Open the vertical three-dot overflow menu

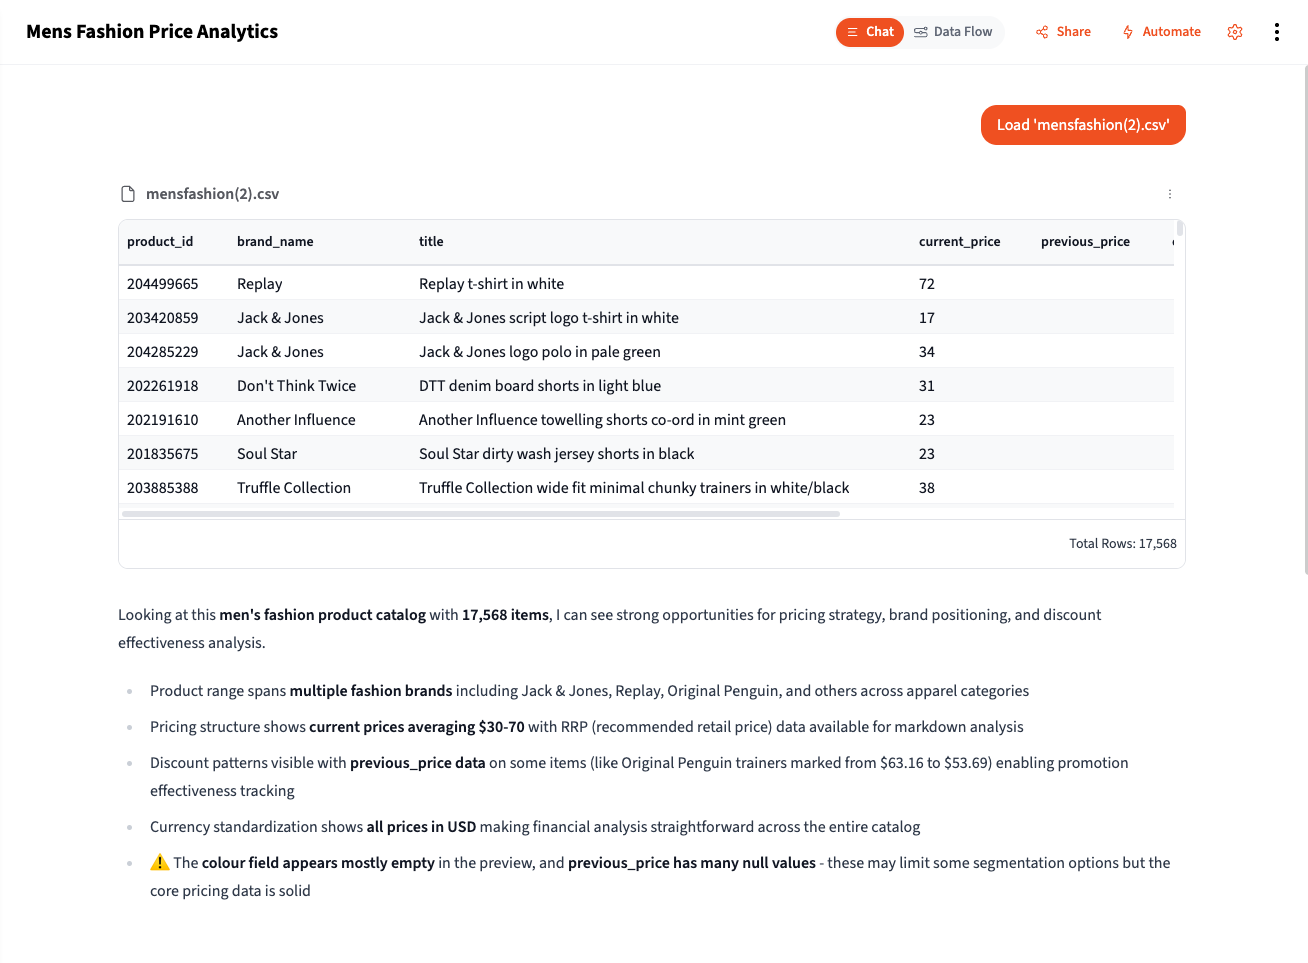tap(1276, 31)
